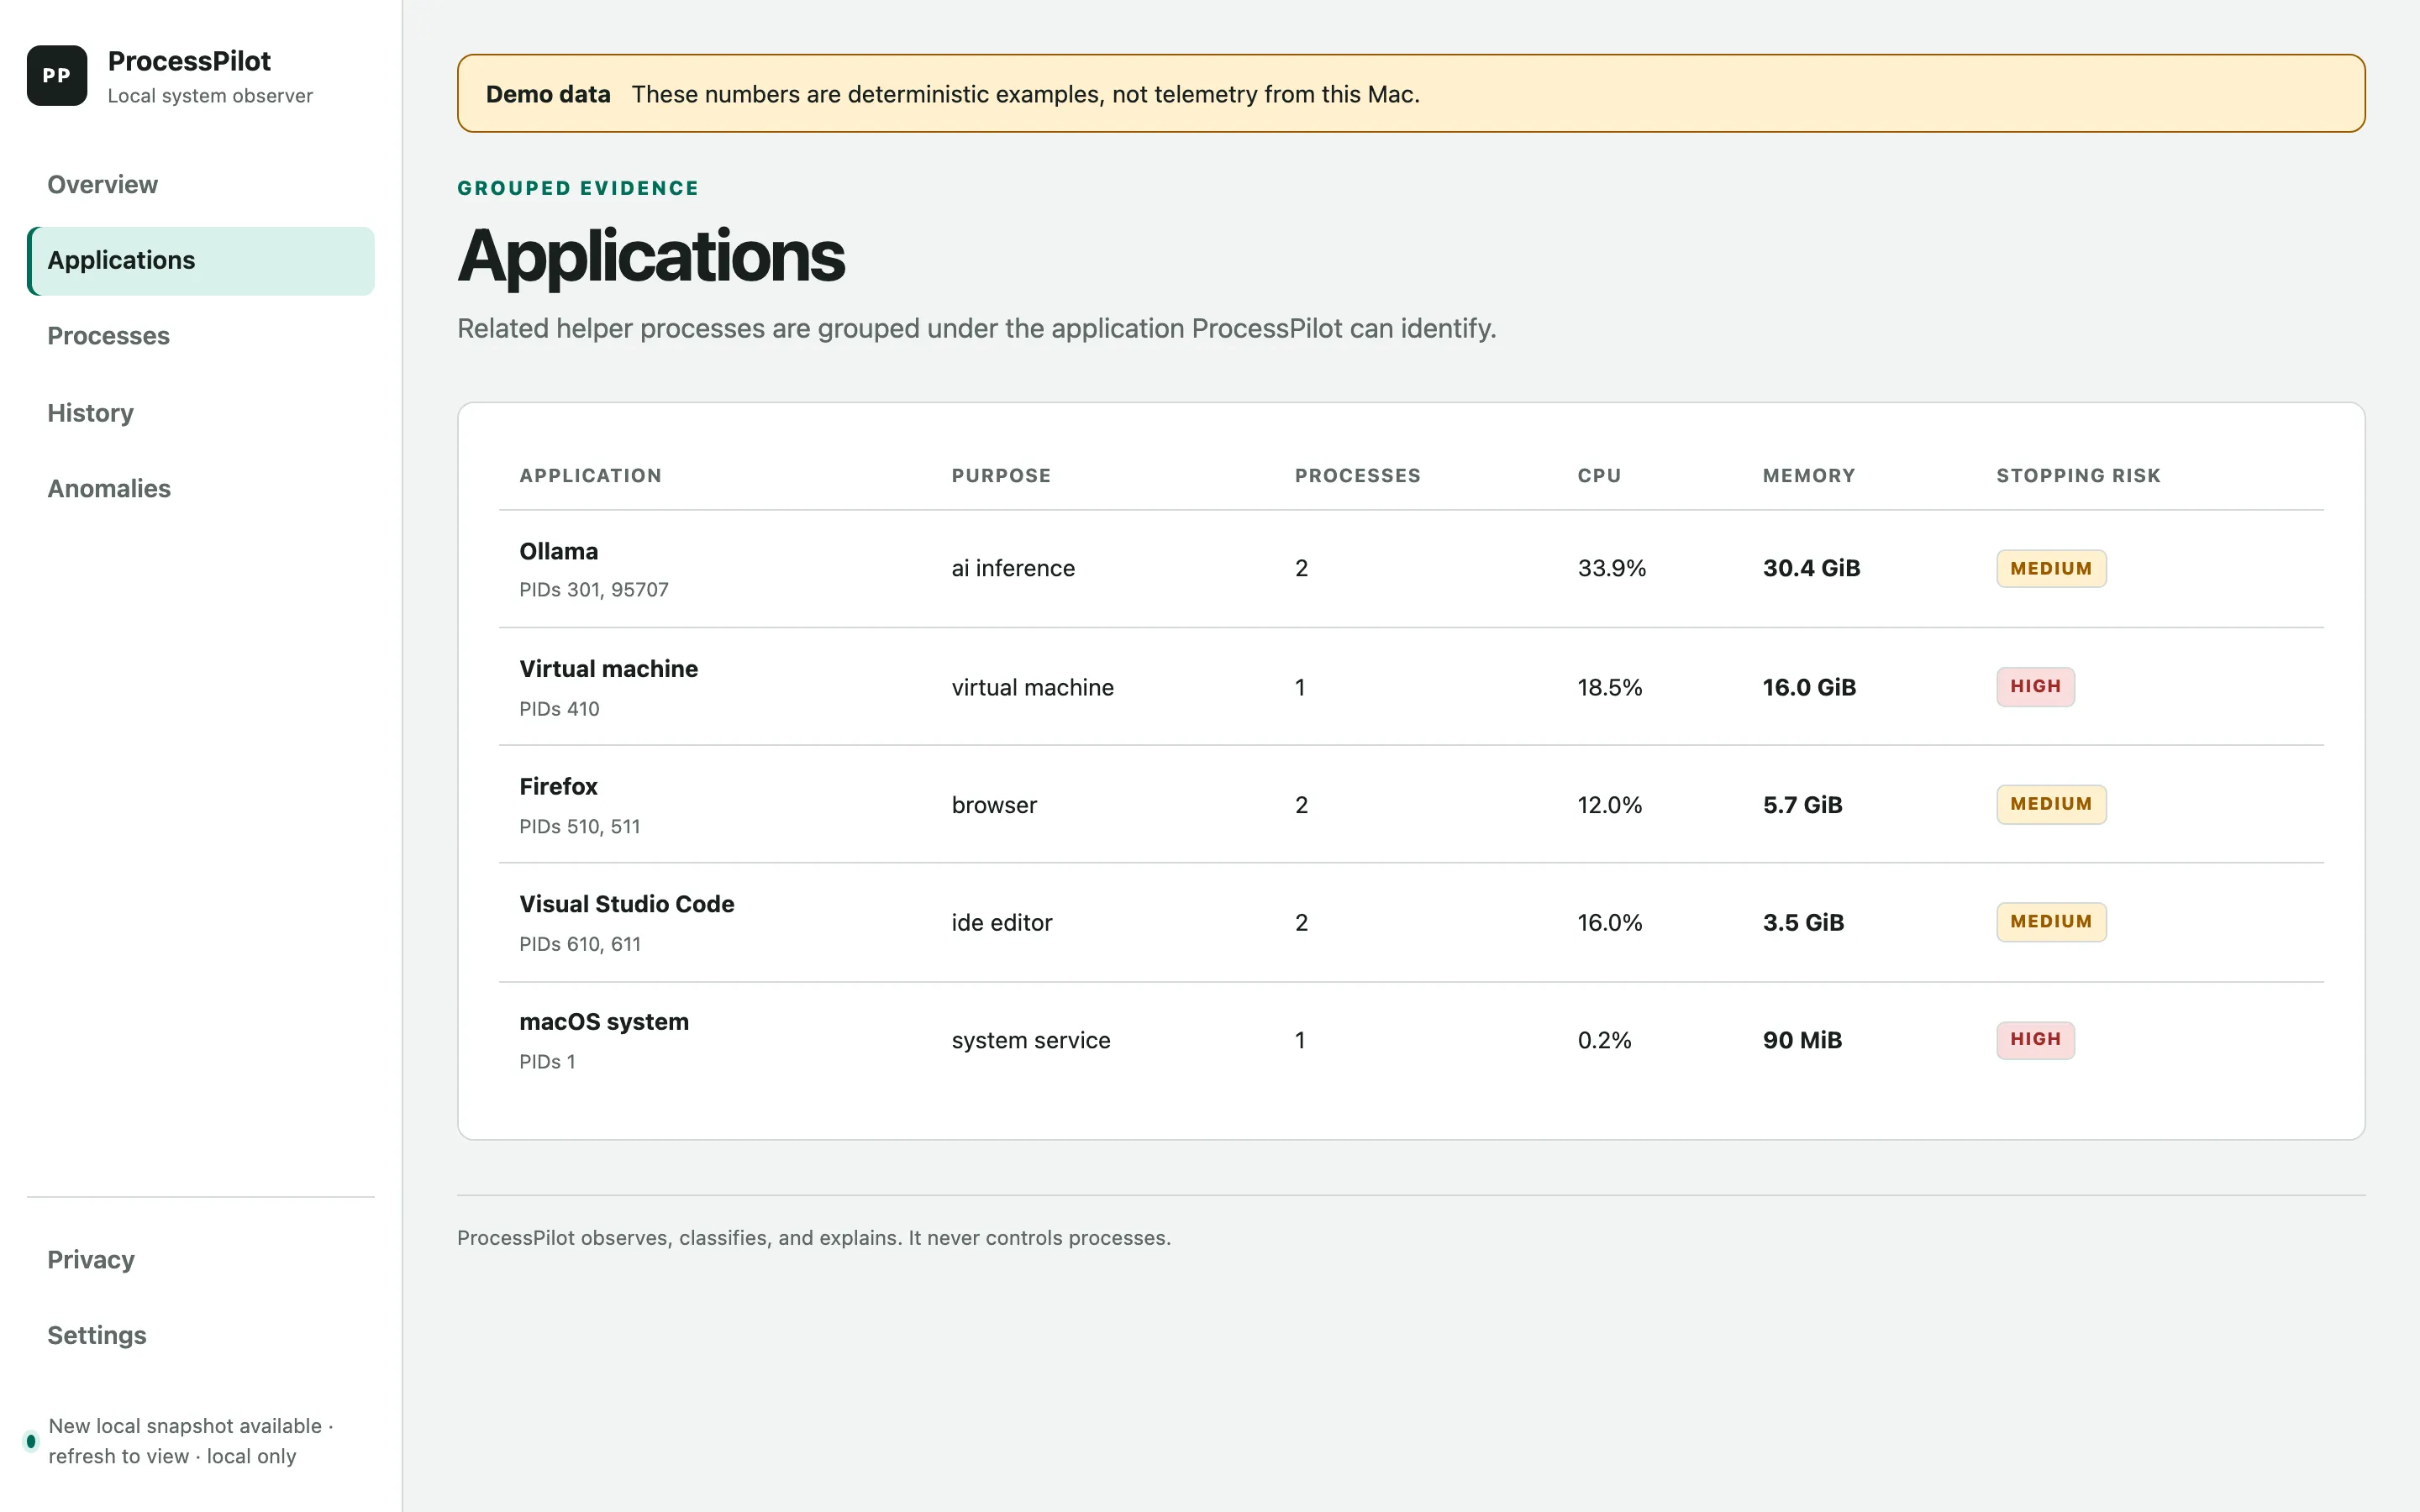Click the PIDs 301, 95707 text
This screenshot has height=1512, width=2420.
(594, 590)
